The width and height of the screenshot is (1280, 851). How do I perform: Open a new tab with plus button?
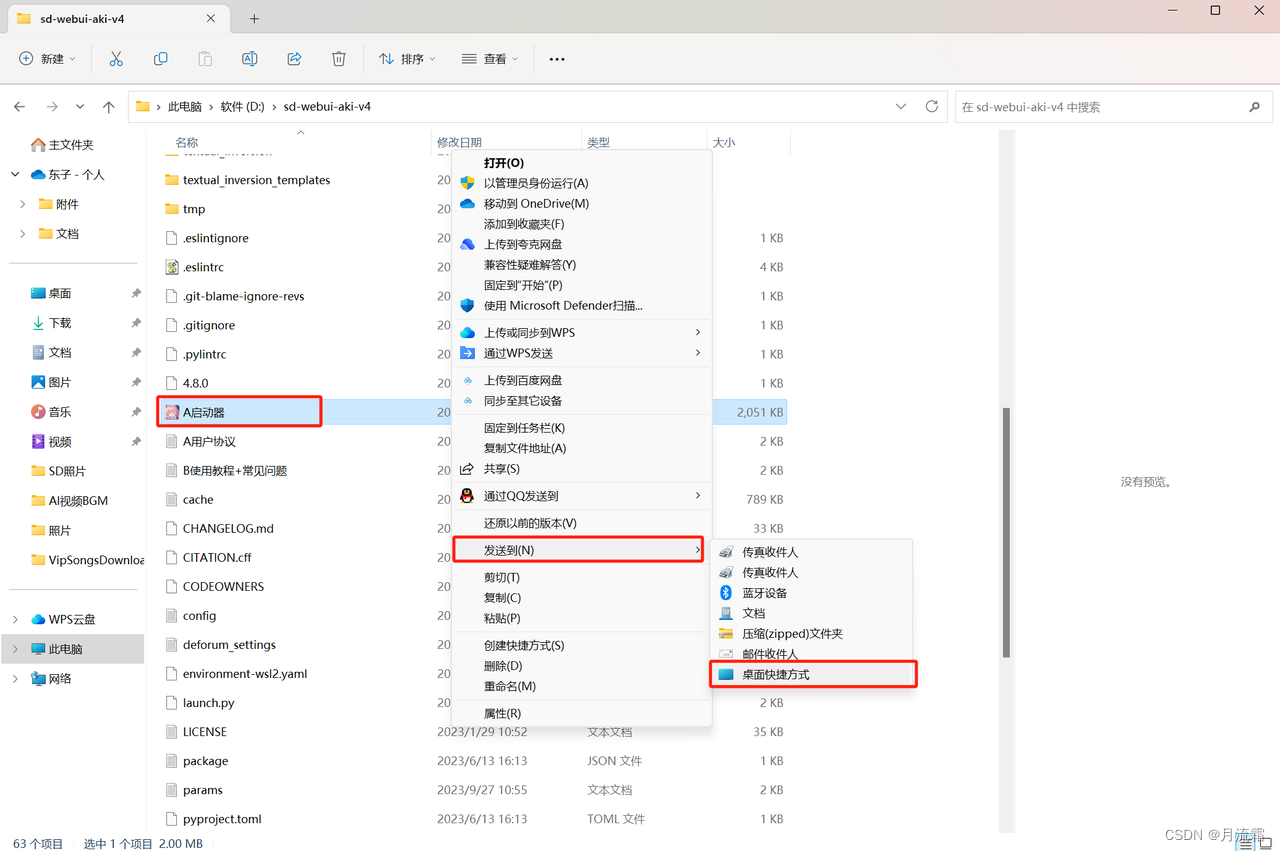[254, 18]
